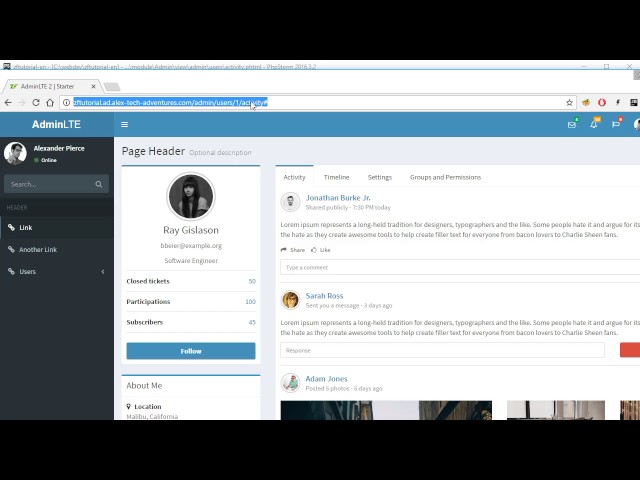Open the notifications bell icon

pos(594,124)
